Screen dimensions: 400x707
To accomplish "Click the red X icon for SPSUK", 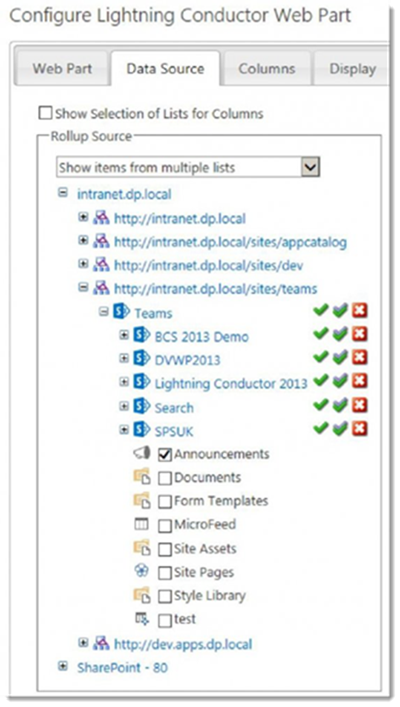I will coord(360,428).
